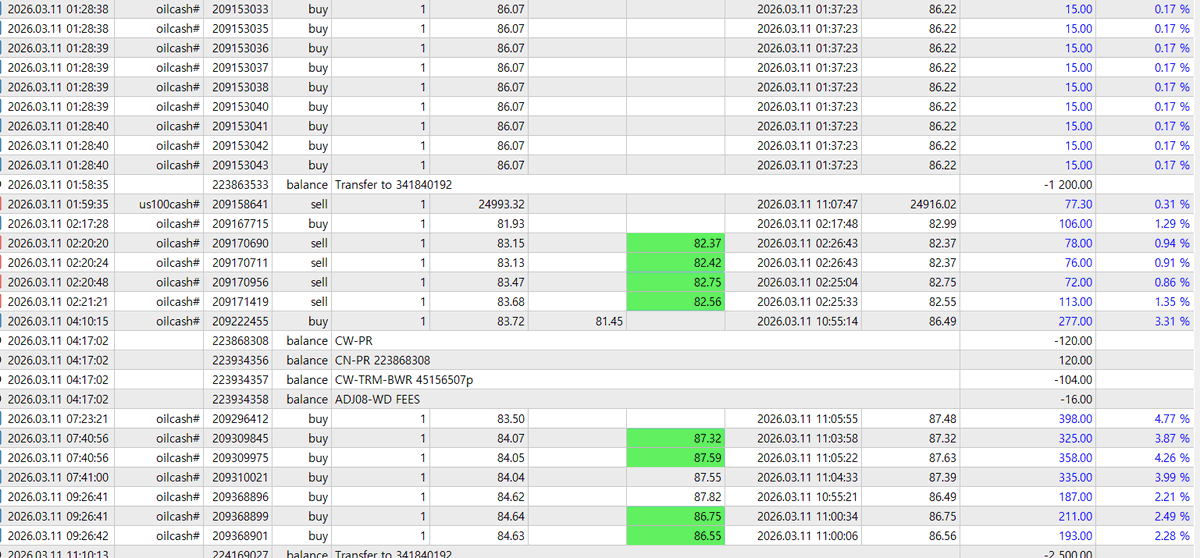The image size is (1200, 558).
Task: Select profit value 106.00
Action: tap(1075, 224)
